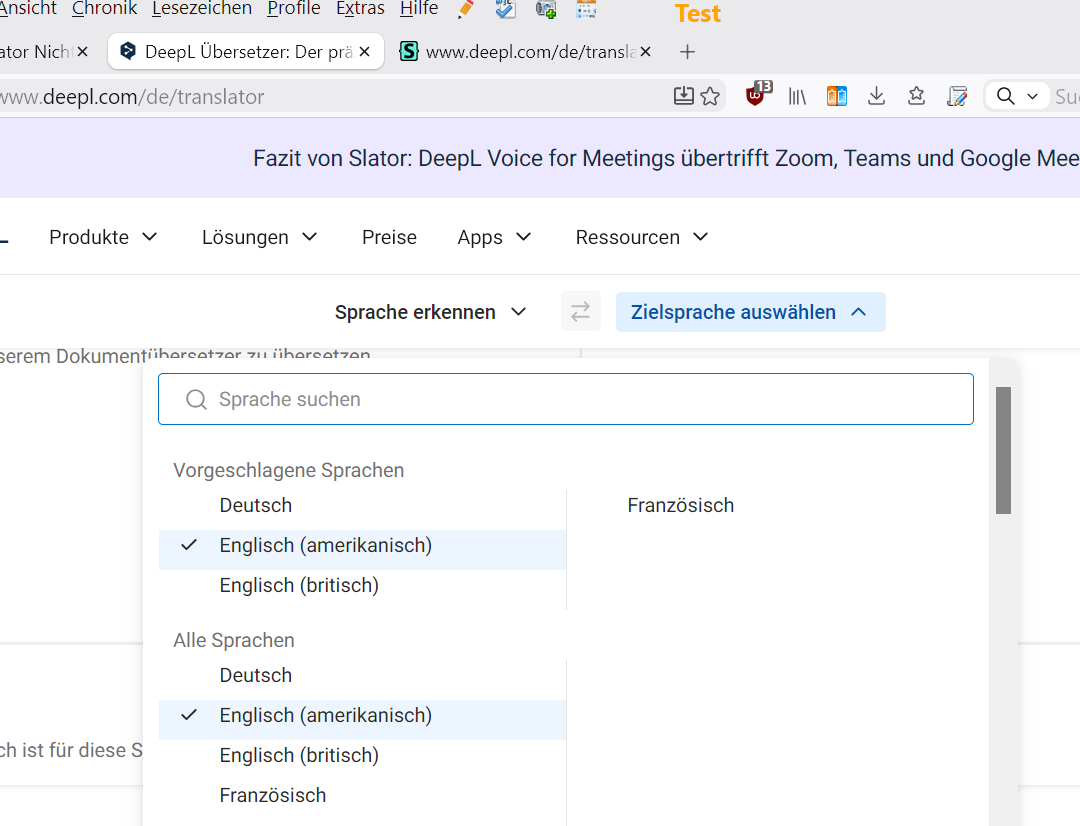Image resolution: width=1080 pixels, height=826 pixels.
Task: Open the library bookshelf icon
Action: pyautogui.click(x=797, y=96)
